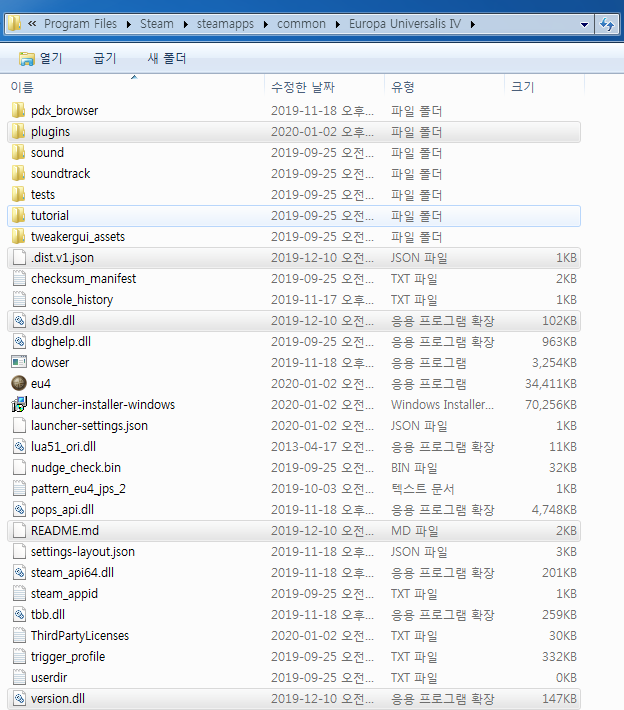The width and height of the screenshot is (624, 710).
Task: Click the Windows Installer type cell
Action: (442, 405)
